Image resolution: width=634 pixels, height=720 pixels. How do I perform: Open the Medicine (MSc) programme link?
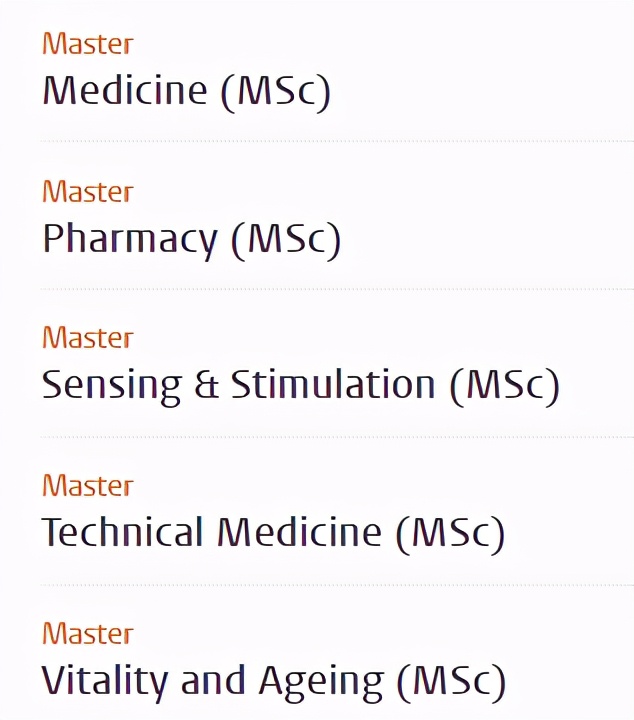pos(185,92)
